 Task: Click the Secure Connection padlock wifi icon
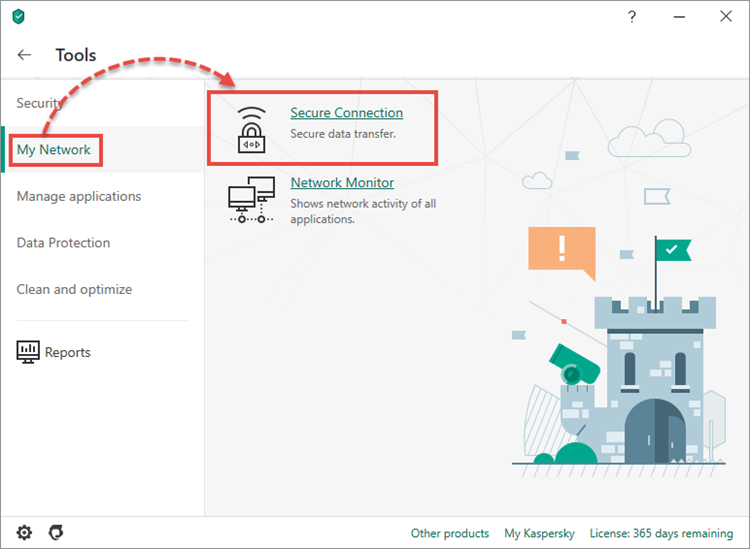252,130
